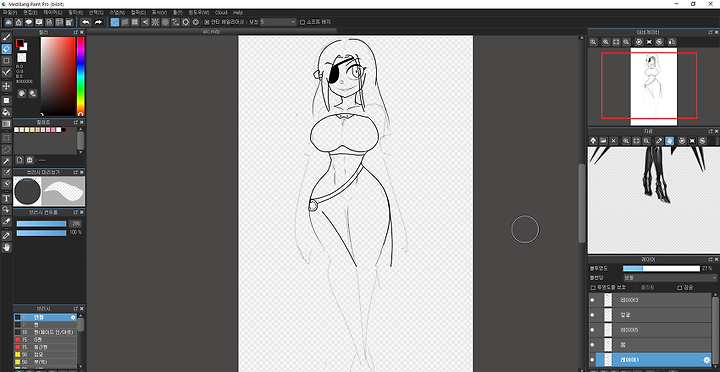
Task: Open the Help menu
Action: (x=238, y=12)
